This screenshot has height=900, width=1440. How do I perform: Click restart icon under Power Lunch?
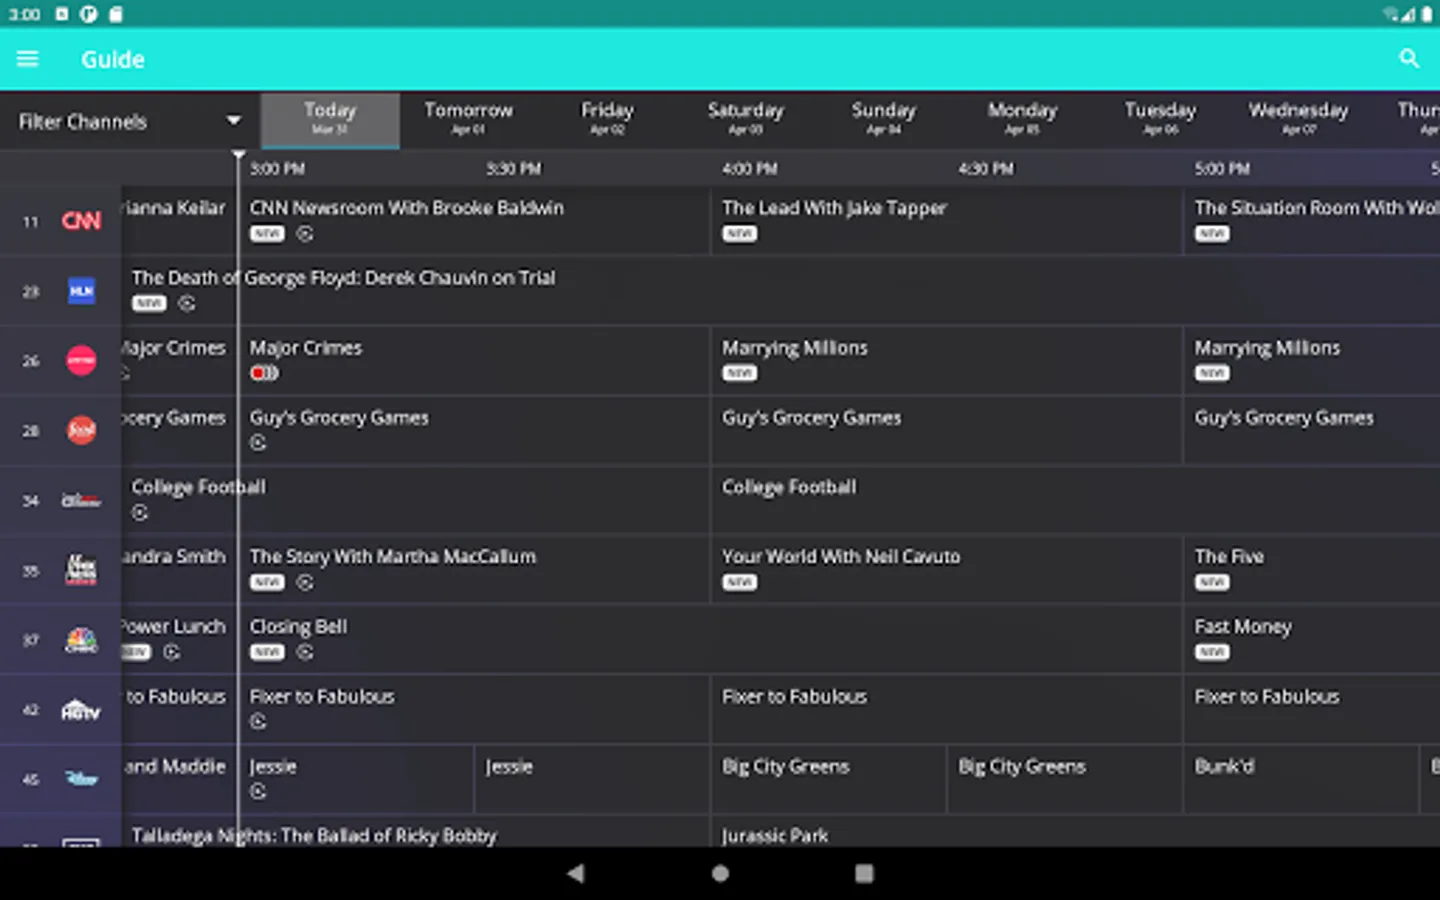point(172,652)
